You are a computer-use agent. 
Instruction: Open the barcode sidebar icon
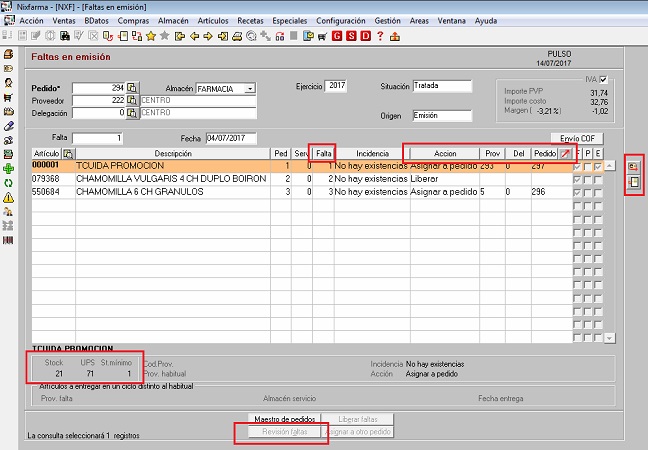[x=8, y=240]
